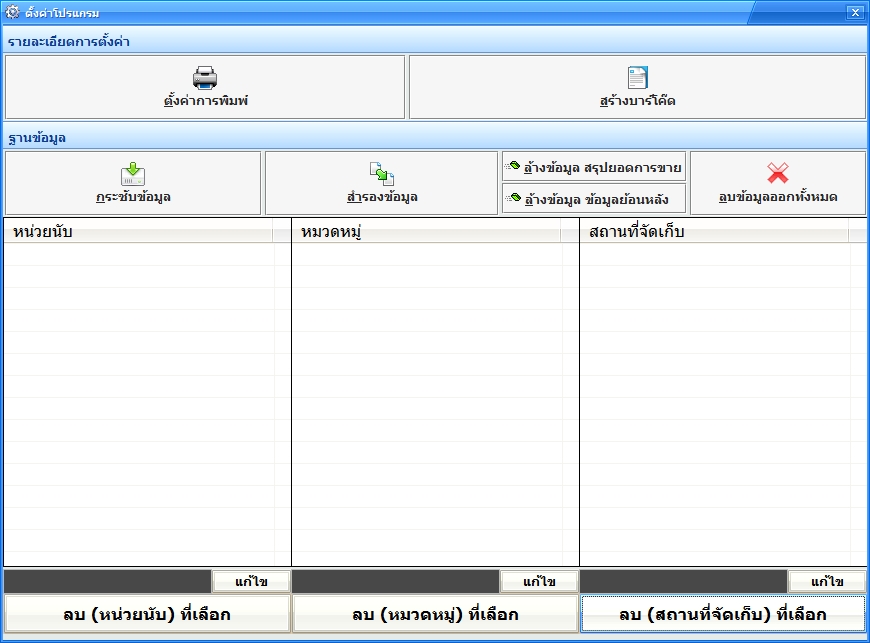Click ลบ (สถานที่จัดเก็บ) ที่เลือก button

[x=723, y=614]
